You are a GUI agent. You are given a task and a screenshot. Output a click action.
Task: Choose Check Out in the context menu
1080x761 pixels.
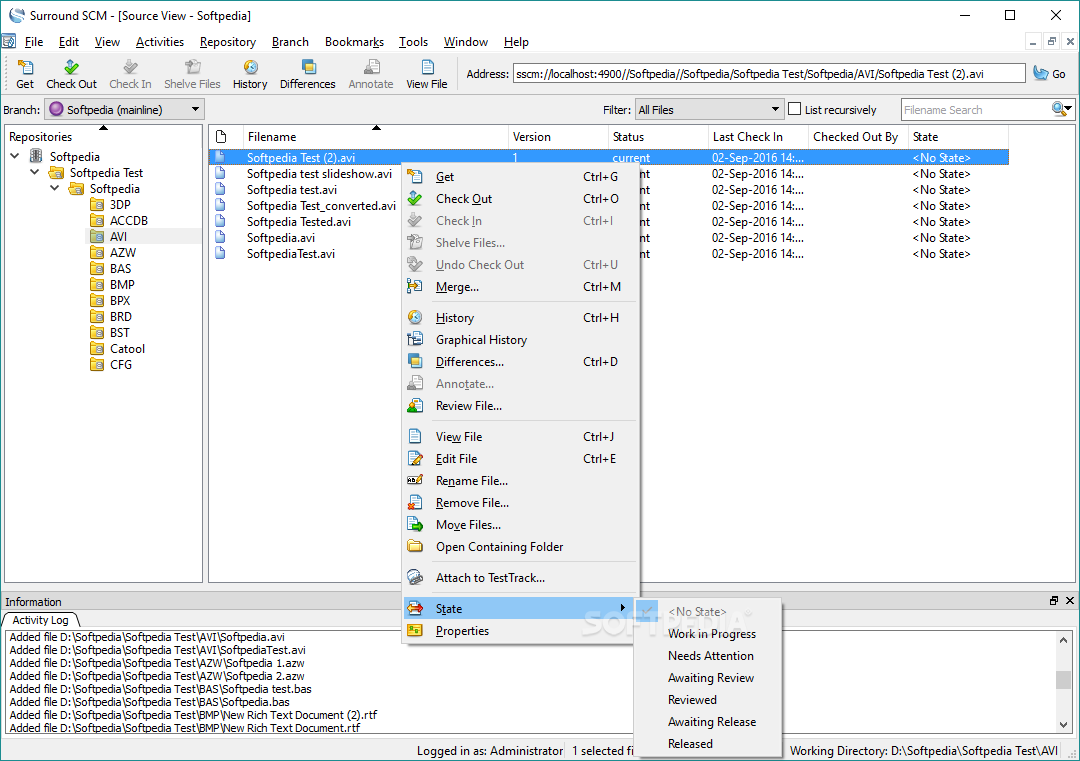click(x=519, y=199)
